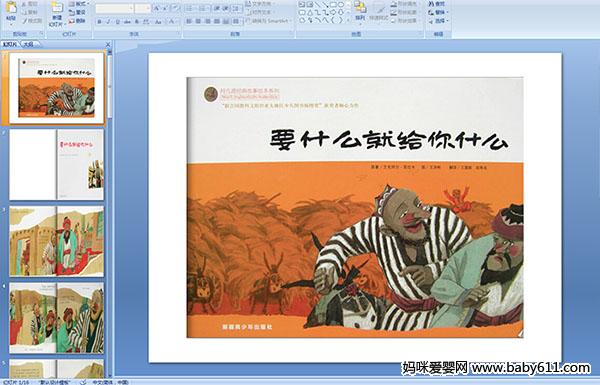Screen dimensions: 600x385
Task: Toggle Underline formatting
Action: [x=118, y=22]
